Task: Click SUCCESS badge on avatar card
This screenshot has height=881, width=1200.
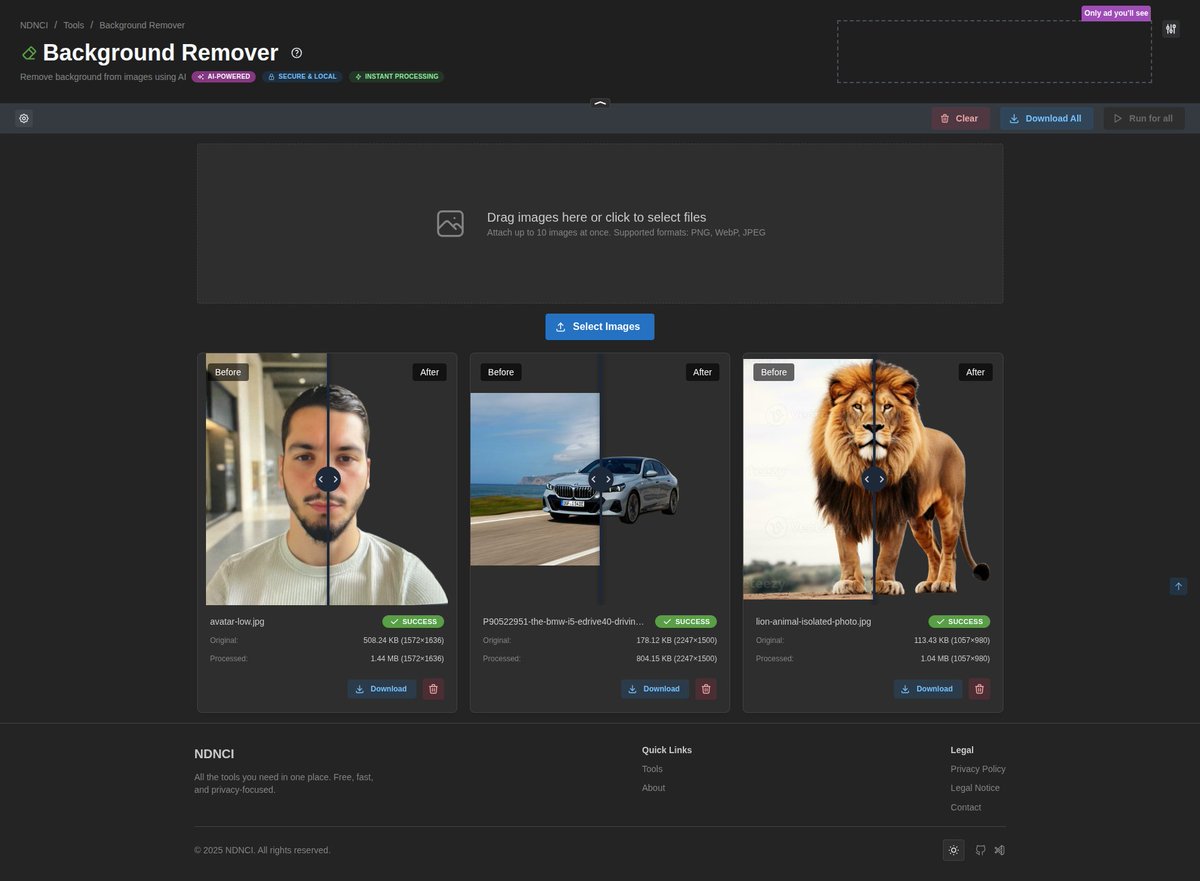Action: point(413,621)
